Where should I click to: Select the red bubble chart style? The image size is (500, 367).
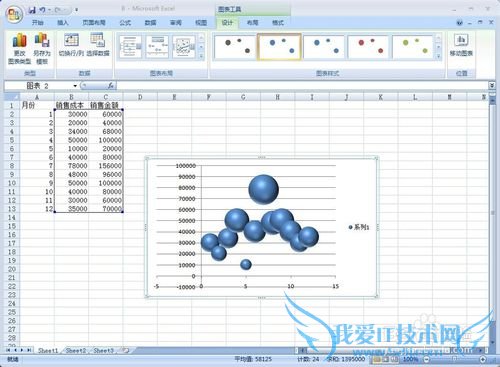coord(368,47)
